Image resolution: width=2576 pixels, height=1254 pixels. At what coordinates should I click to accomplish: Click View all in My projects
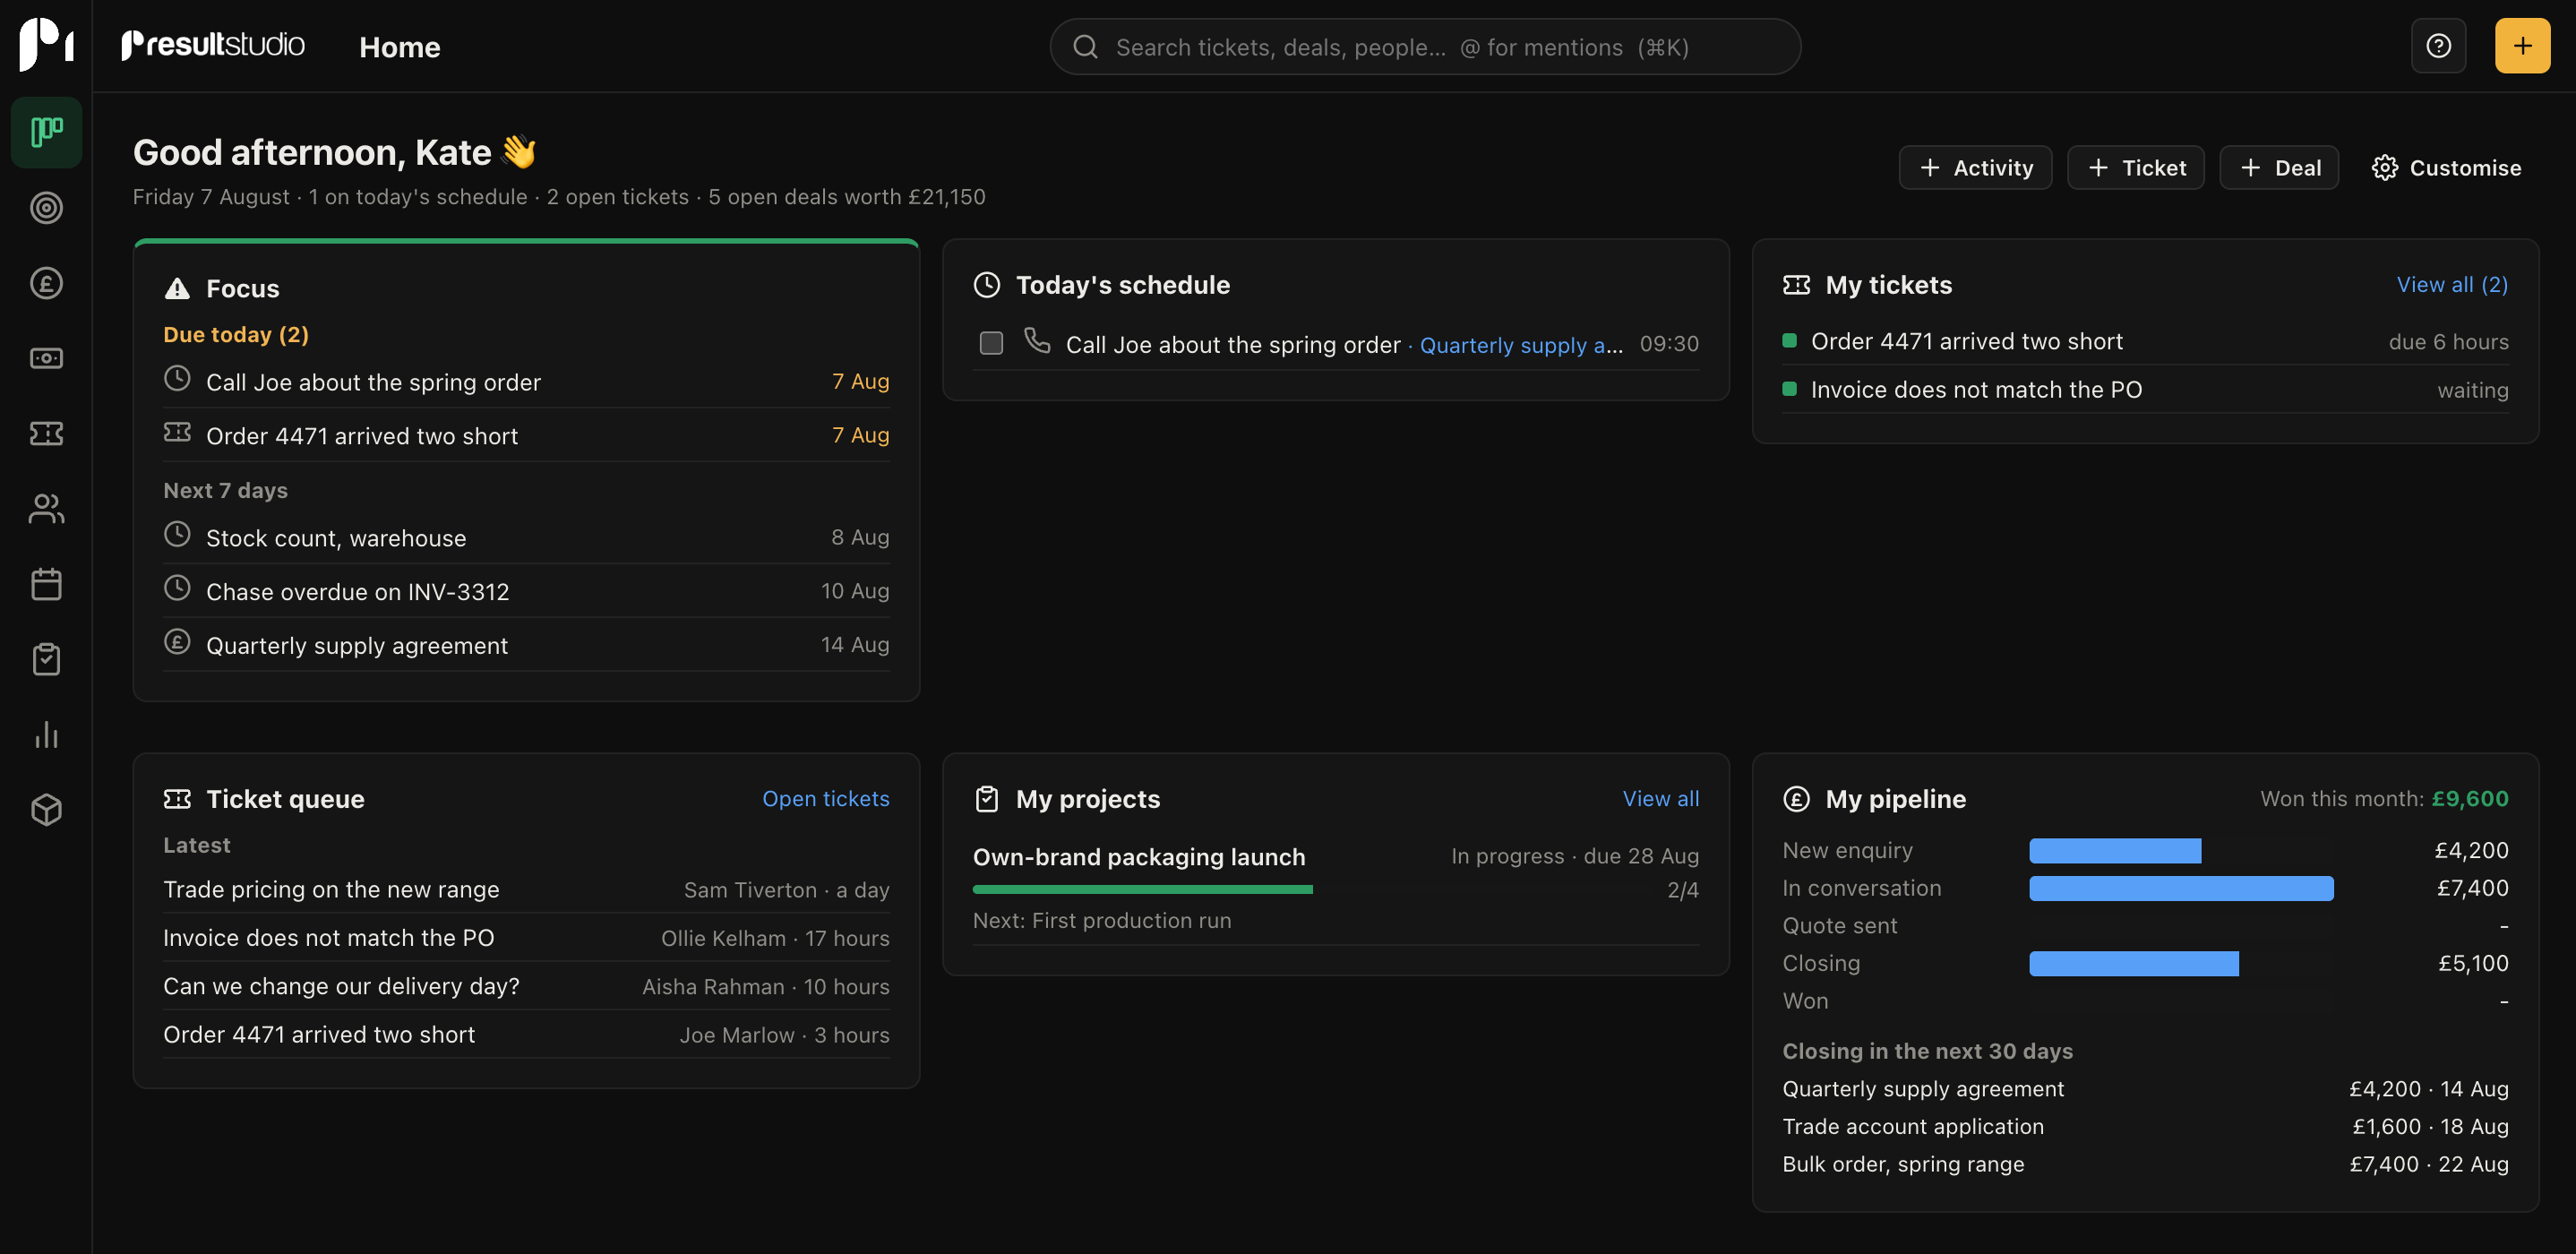point(1660,799)
